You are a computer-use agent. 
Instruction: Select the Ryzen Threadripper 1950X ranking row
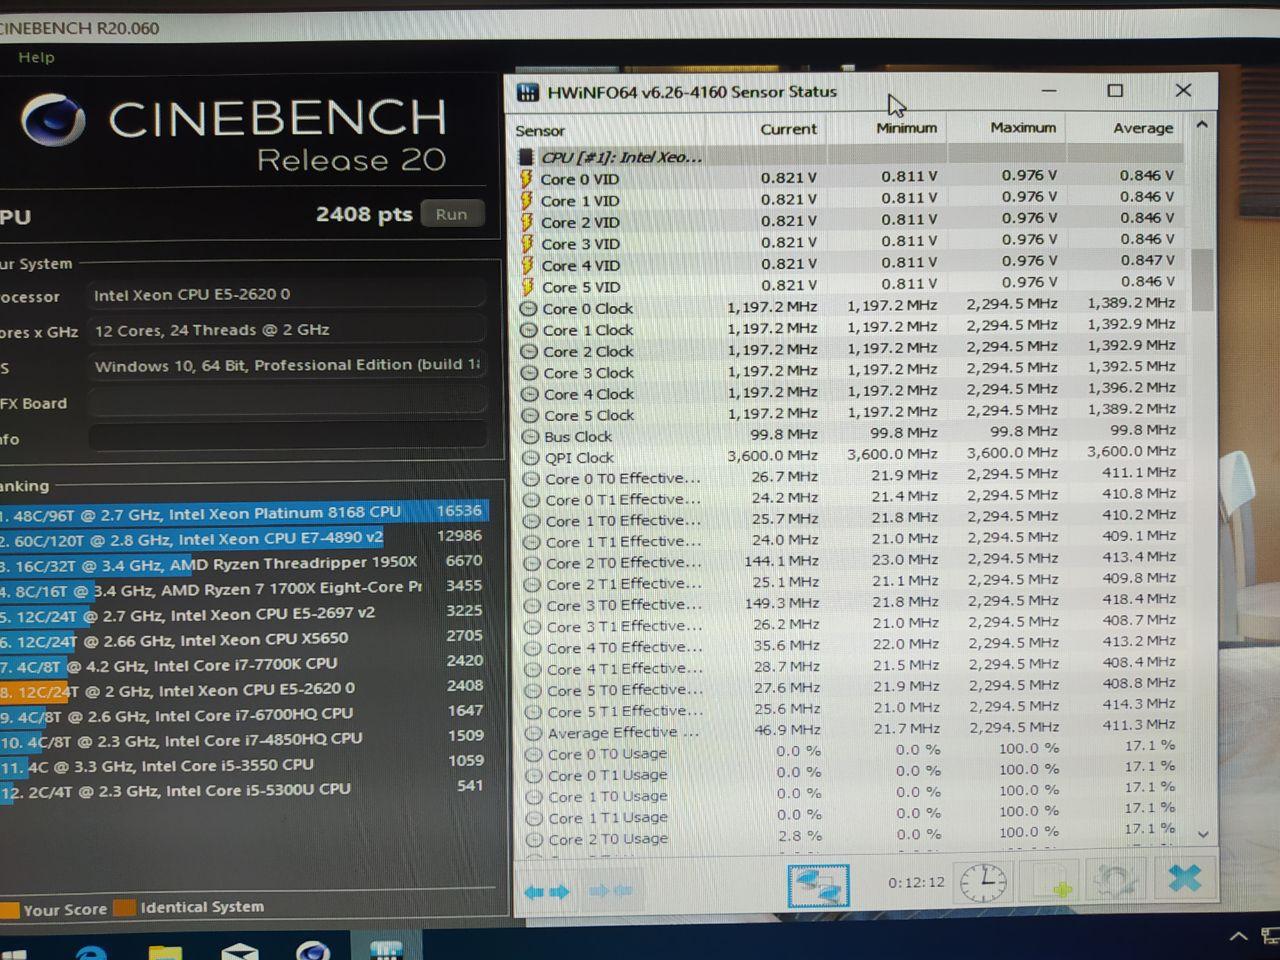pos(244,563)
